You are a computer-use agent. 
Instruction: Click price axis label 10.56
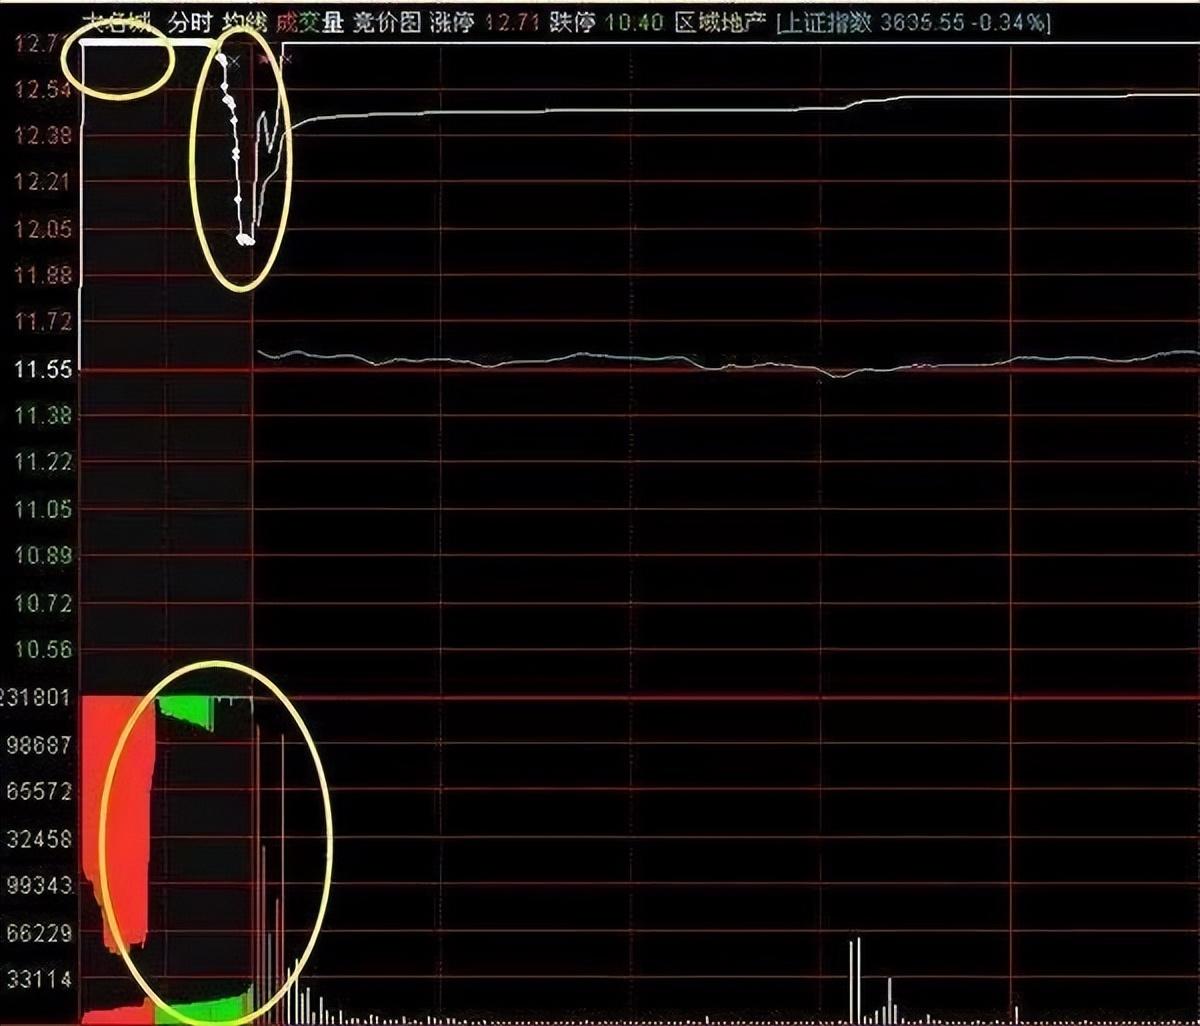43,650
